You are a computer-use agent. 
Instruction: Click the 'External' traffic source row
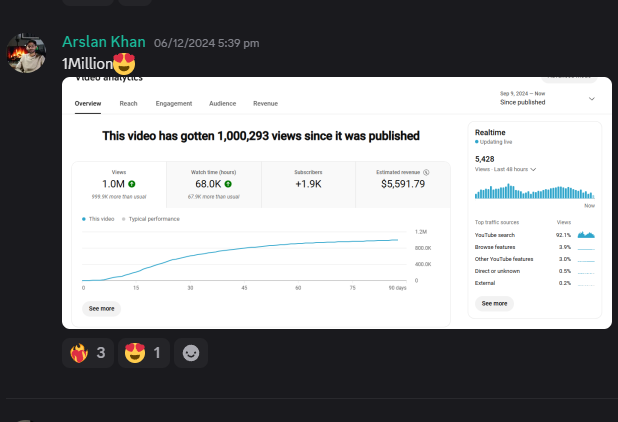pos(535,283)
